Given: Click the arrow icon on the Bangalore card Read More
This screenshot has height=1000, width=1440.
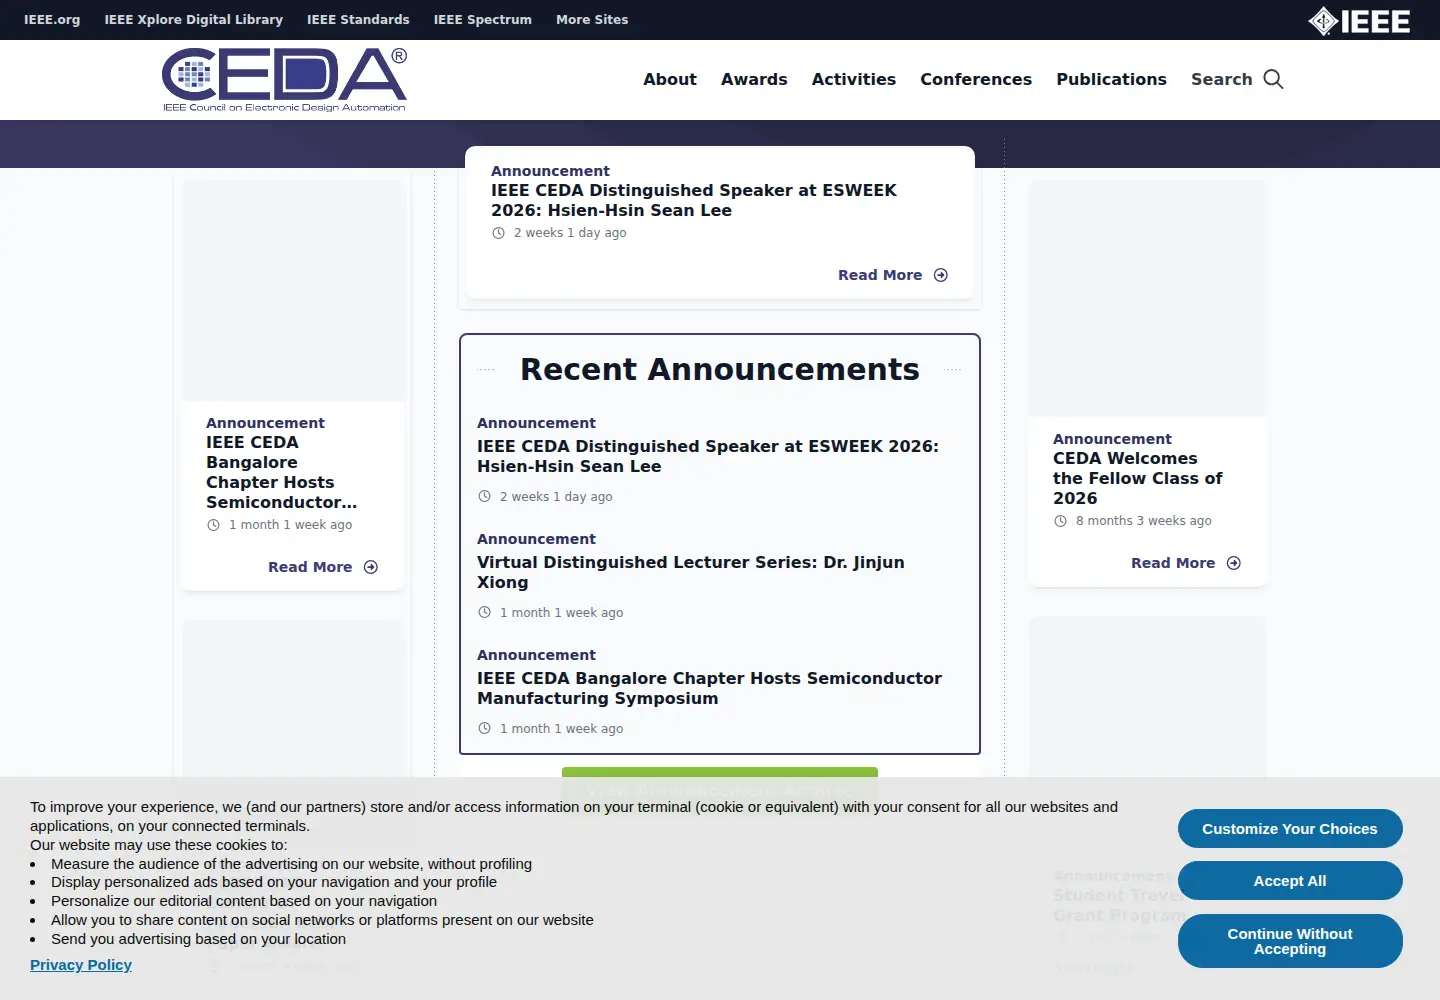Looking at the screenshot, I should (x=371, y=567).
